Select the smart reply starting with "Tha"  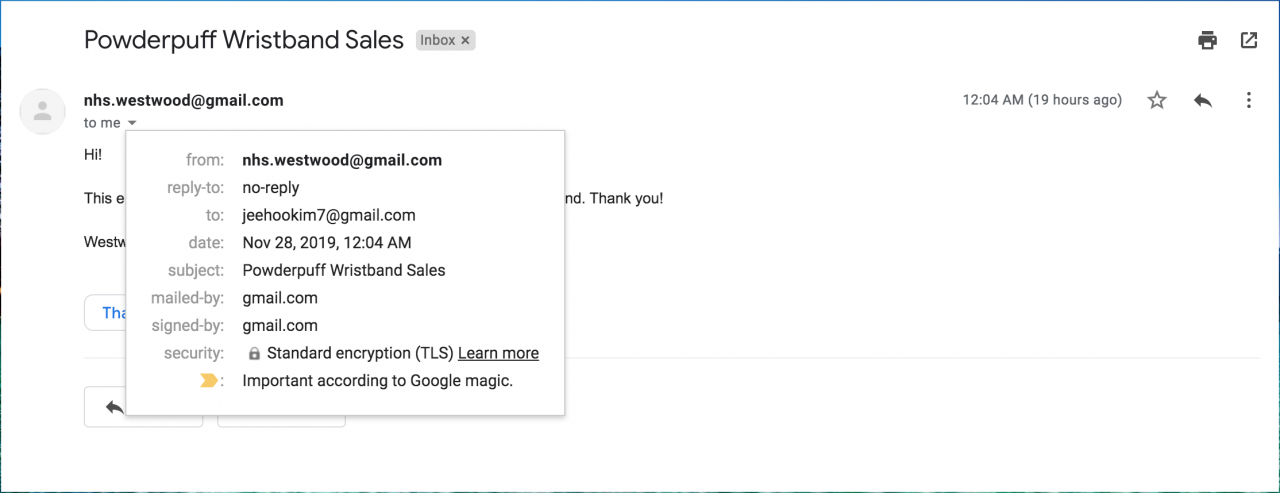coord(106,313)
